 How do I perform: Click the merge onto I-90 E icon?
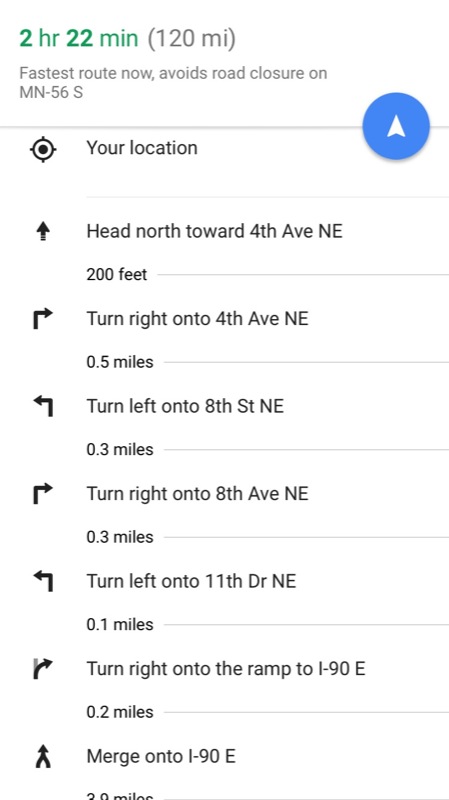[x=43, y=757]
